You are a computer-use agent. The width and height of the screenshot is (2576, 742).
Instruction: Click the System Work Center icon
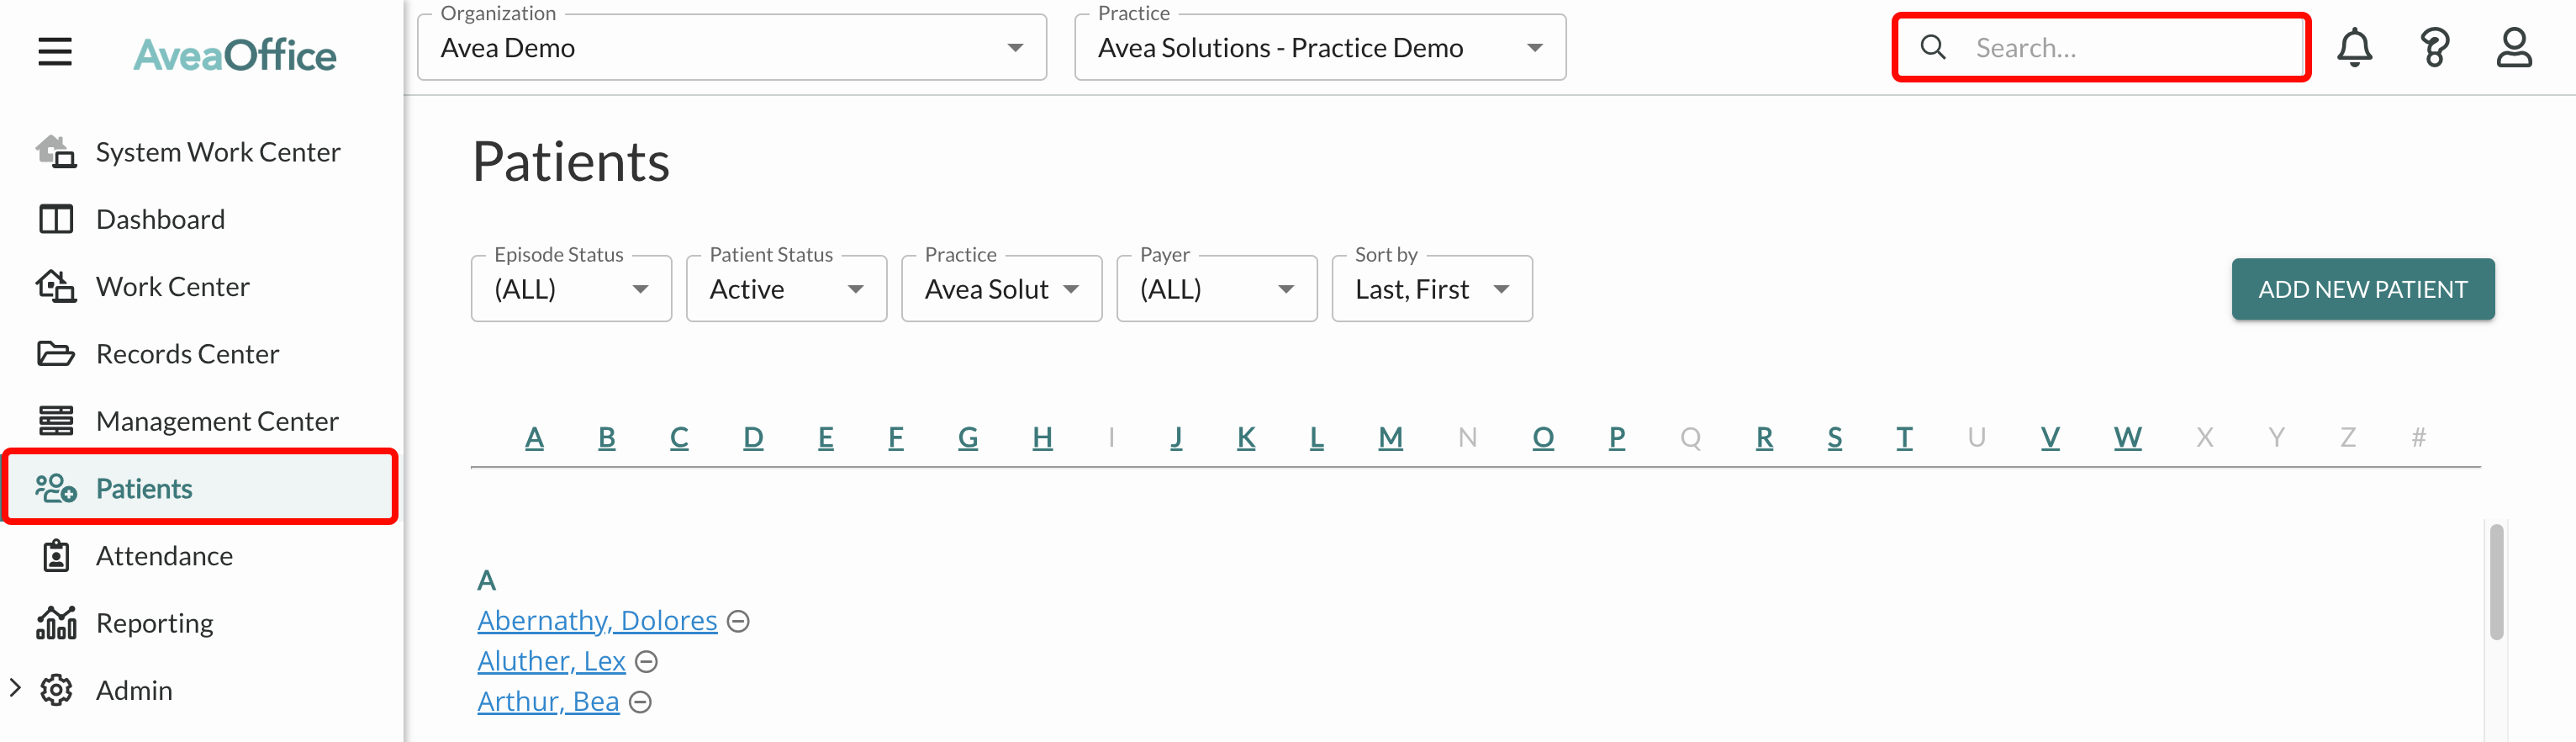(x=56, y=151)
